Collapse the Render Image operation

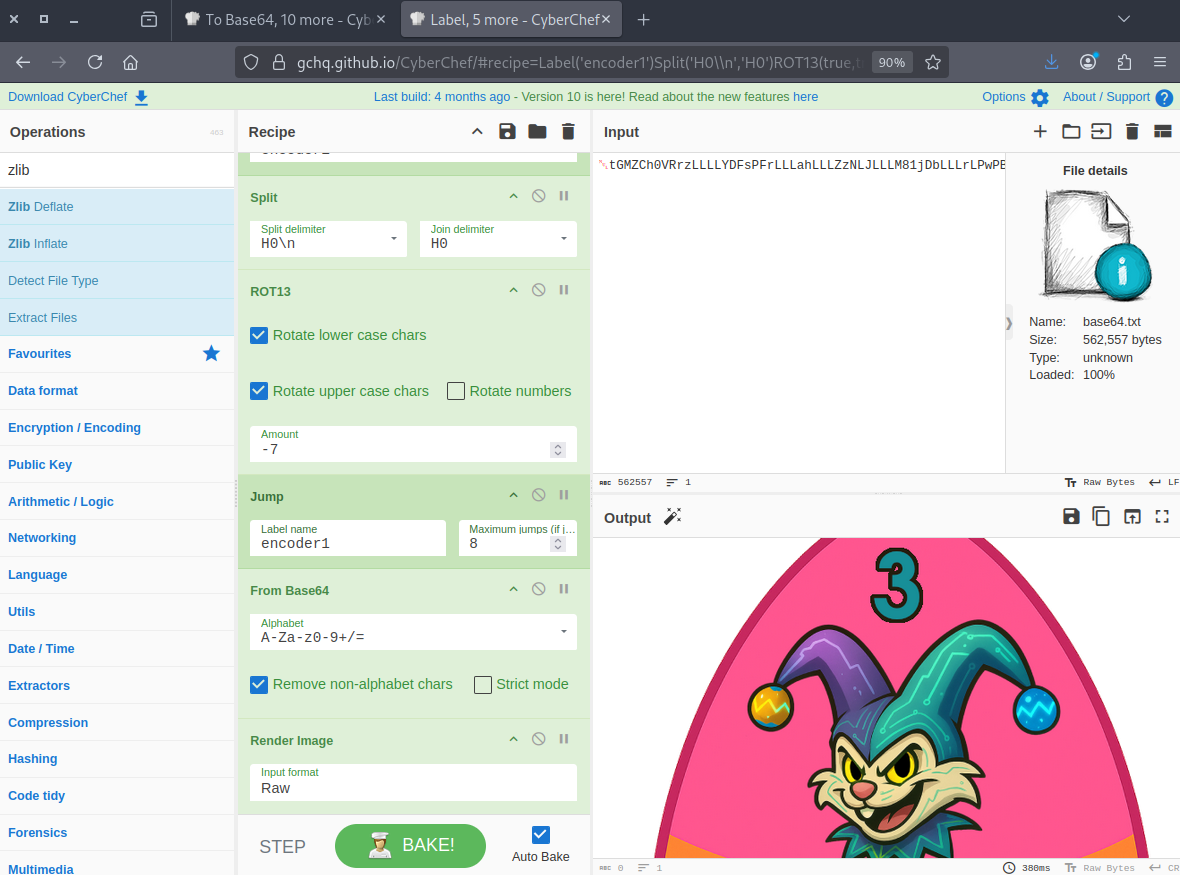coord(513,739)
